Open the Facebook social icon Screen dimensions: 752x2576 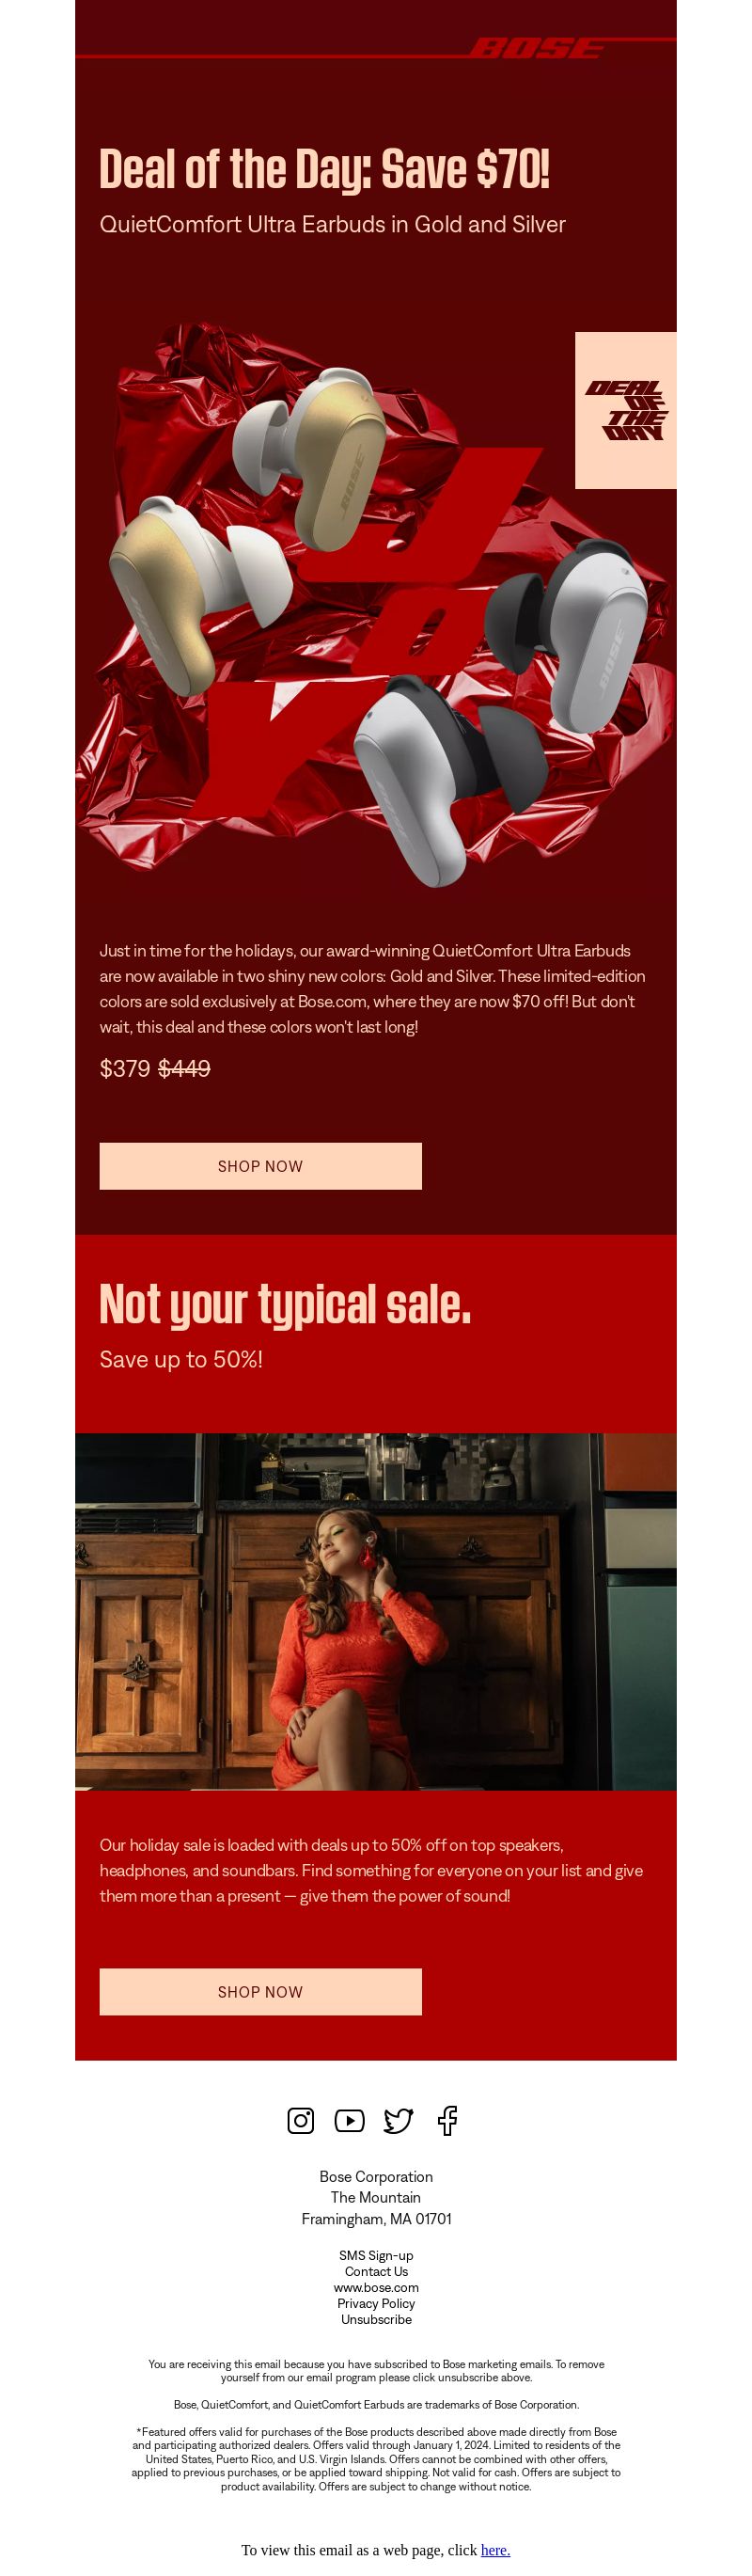point(447,2120)
